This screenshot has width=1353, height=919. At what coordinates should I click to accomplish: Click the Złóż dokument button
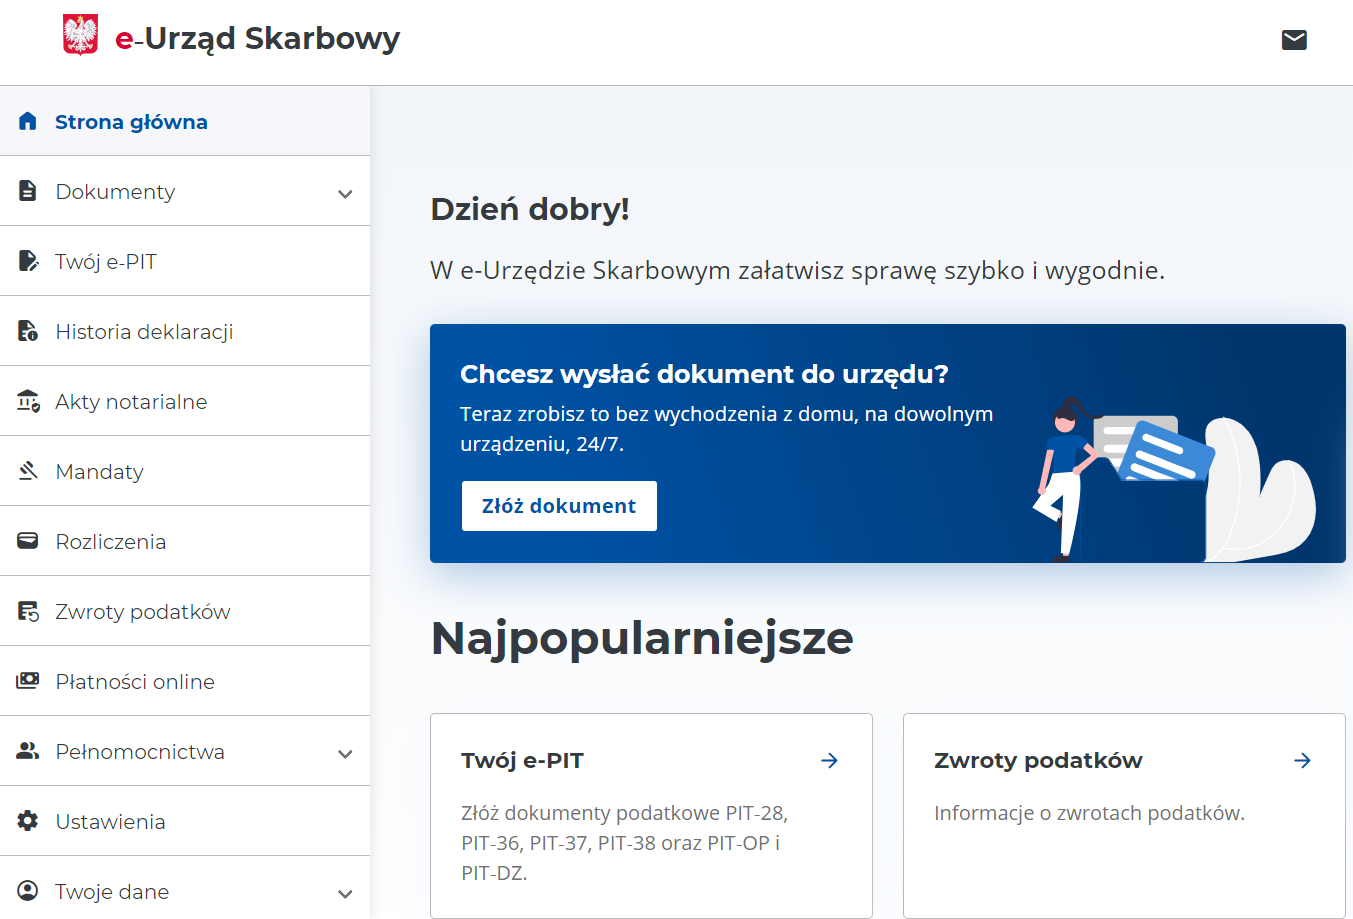click(559, 506)
